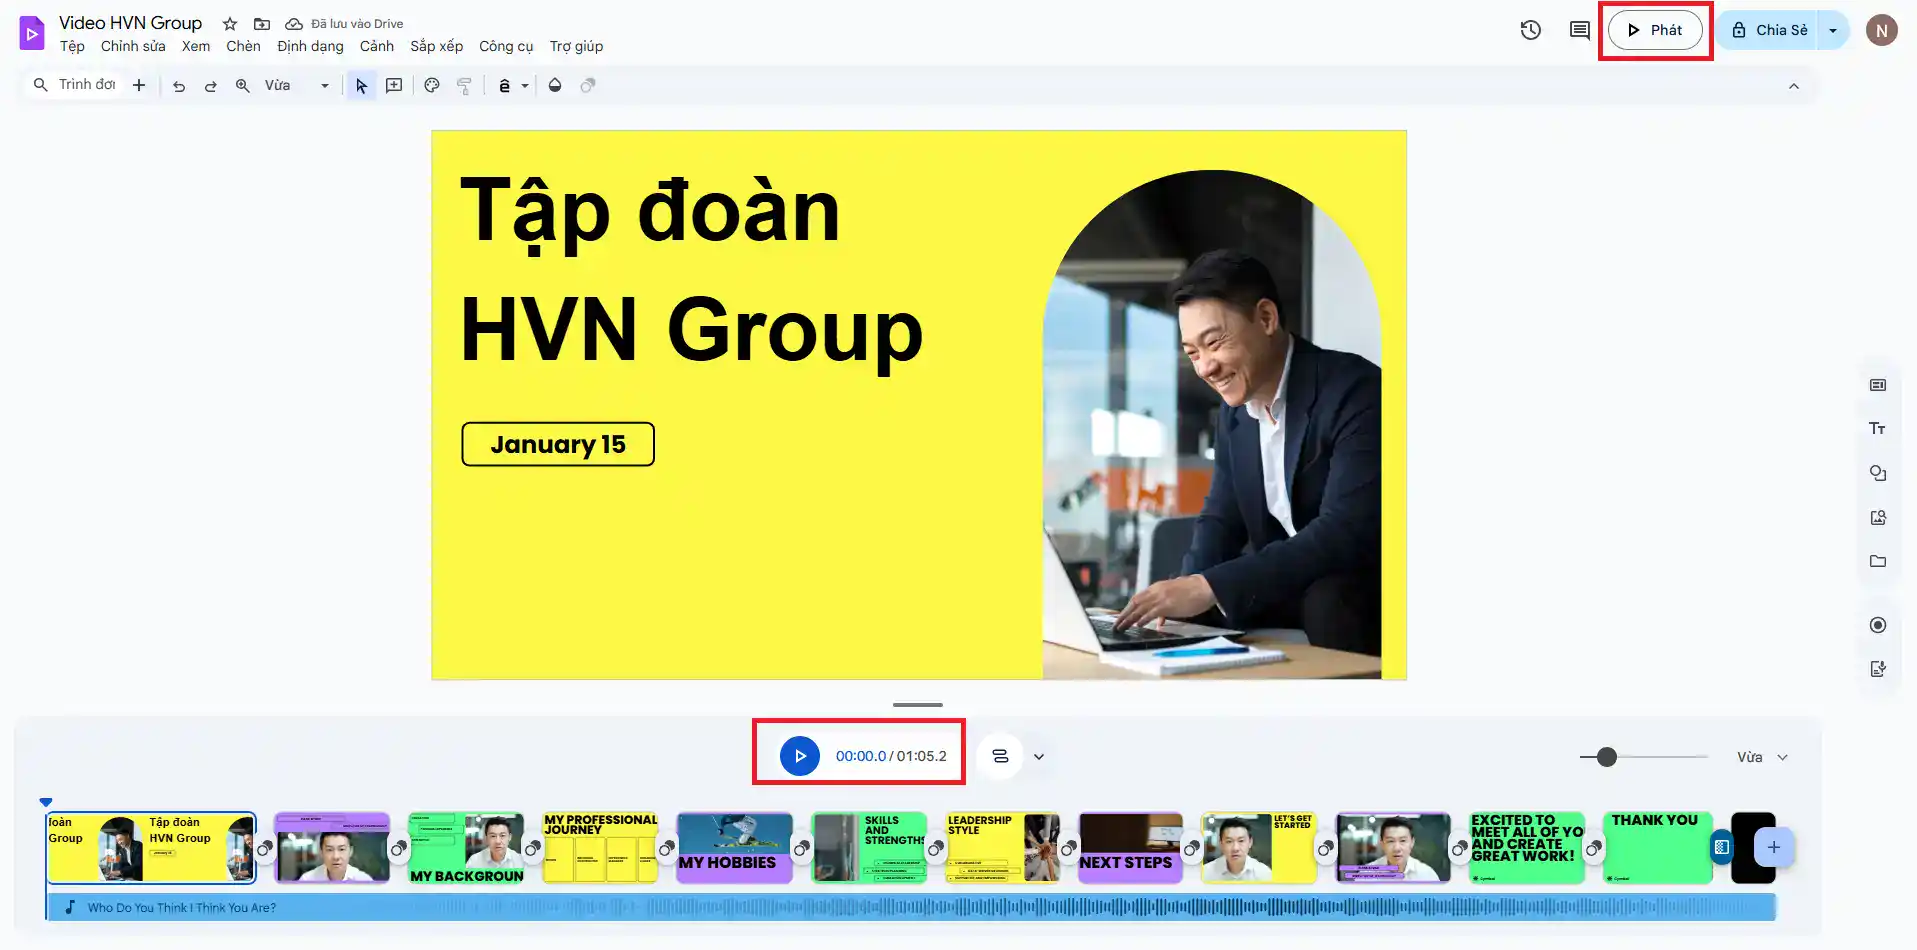Click the undo arrow in the toolbar
The width and height of the screenshot is (1917, 950).
click(x=179, y=86)
